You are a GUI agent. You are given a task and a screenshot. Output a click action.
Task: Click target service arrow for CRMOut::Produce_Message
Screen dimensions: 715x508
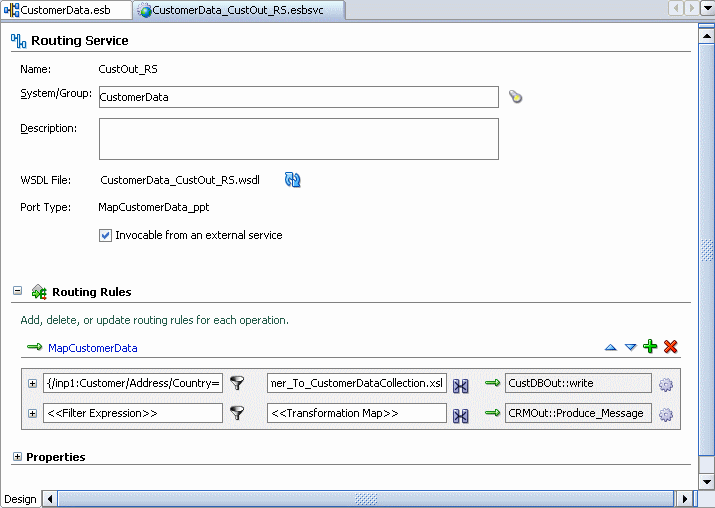click(x=492, y=413)
